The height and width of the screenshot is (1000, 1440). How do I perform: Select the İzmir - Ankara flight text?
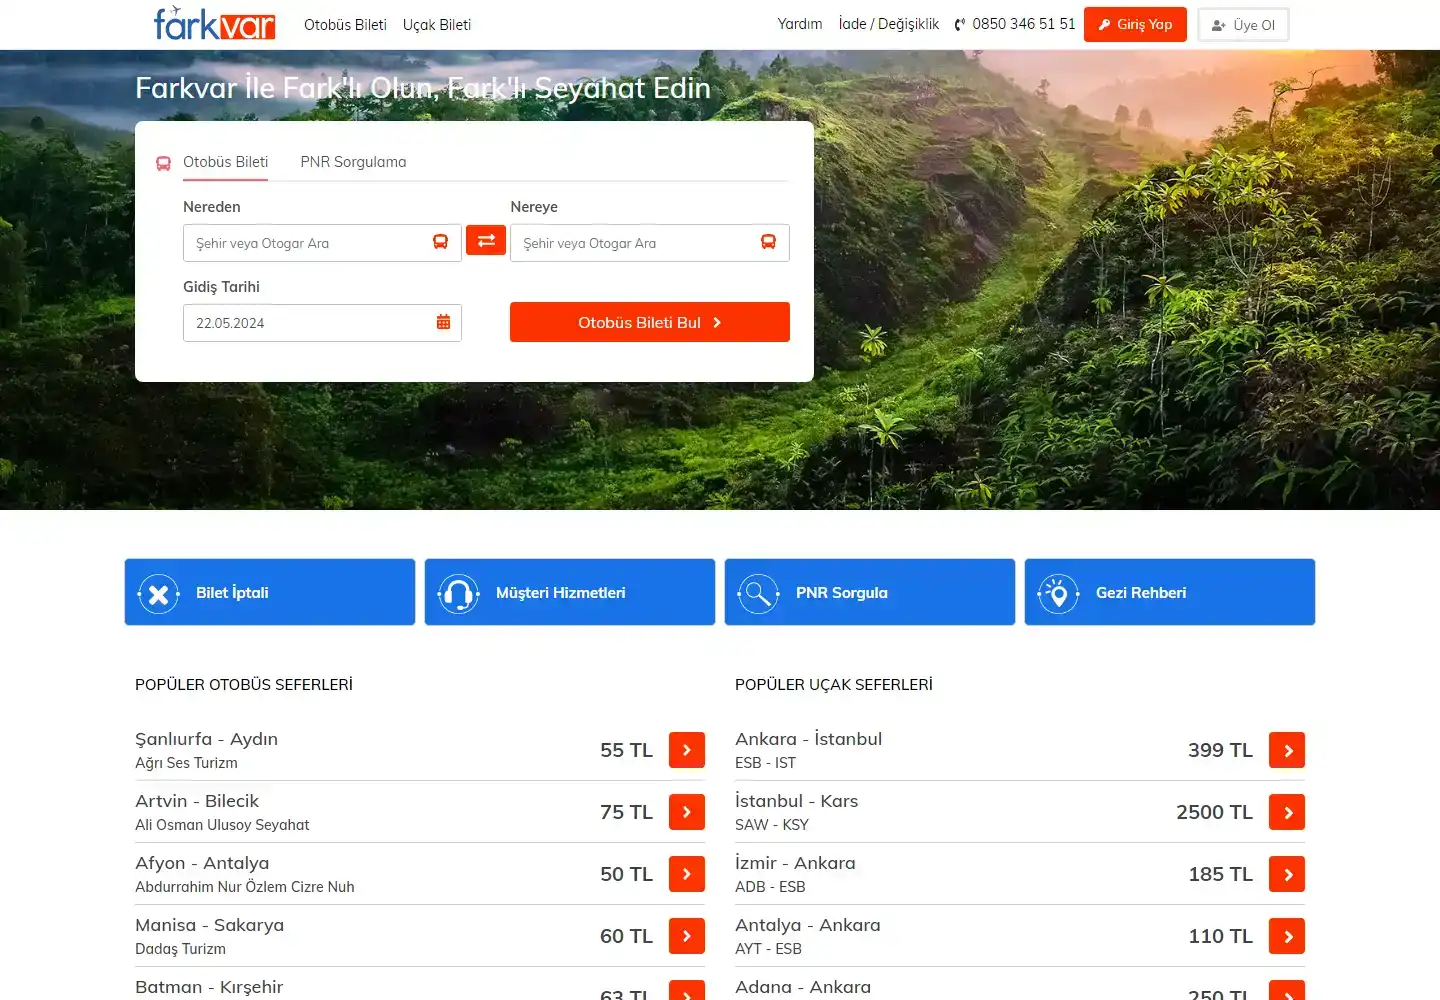coord(796,863)
